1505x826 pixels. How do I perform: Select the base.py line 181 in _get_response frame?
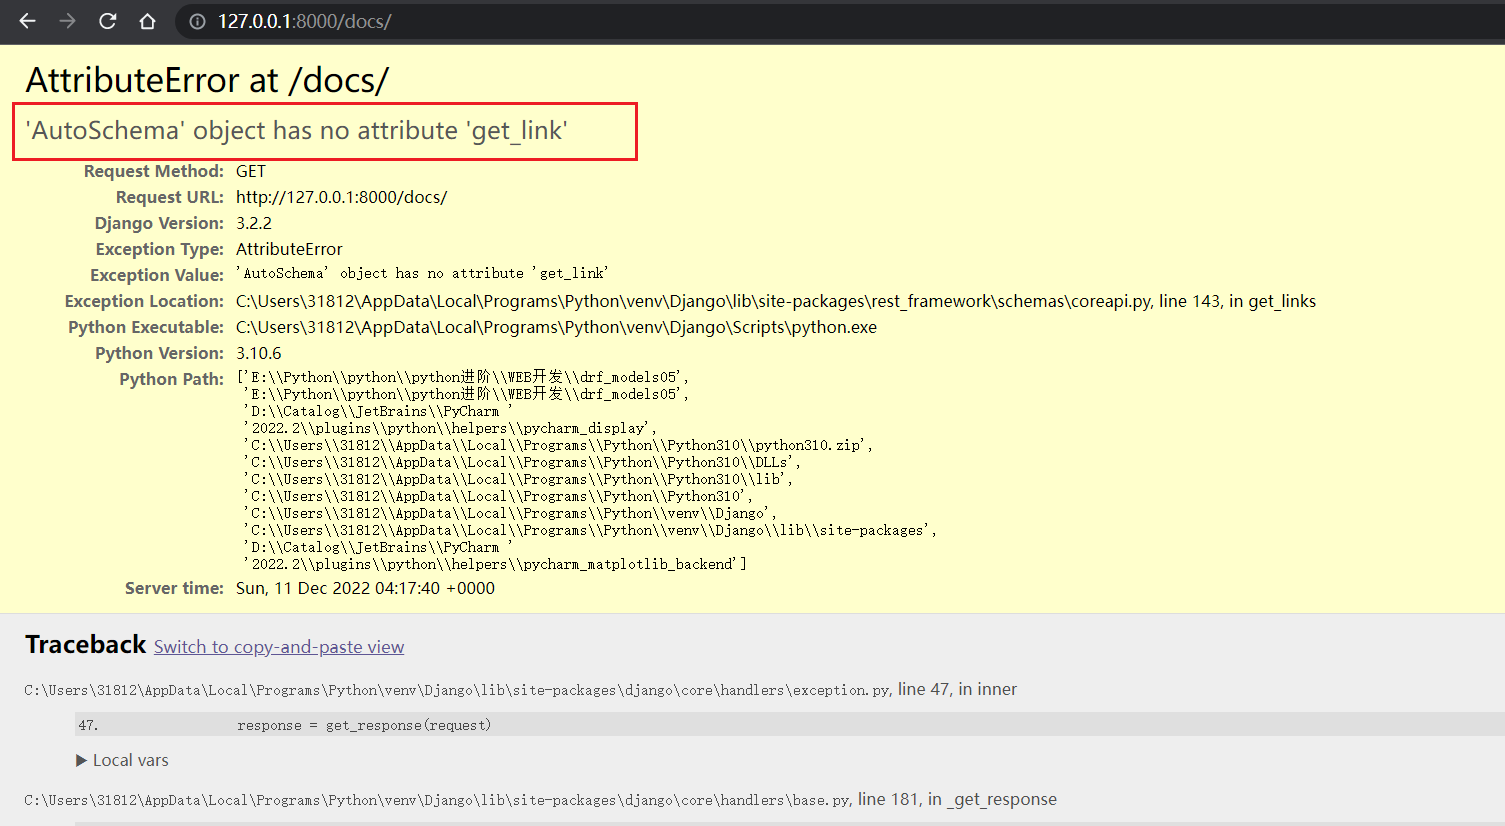(540, 799)
